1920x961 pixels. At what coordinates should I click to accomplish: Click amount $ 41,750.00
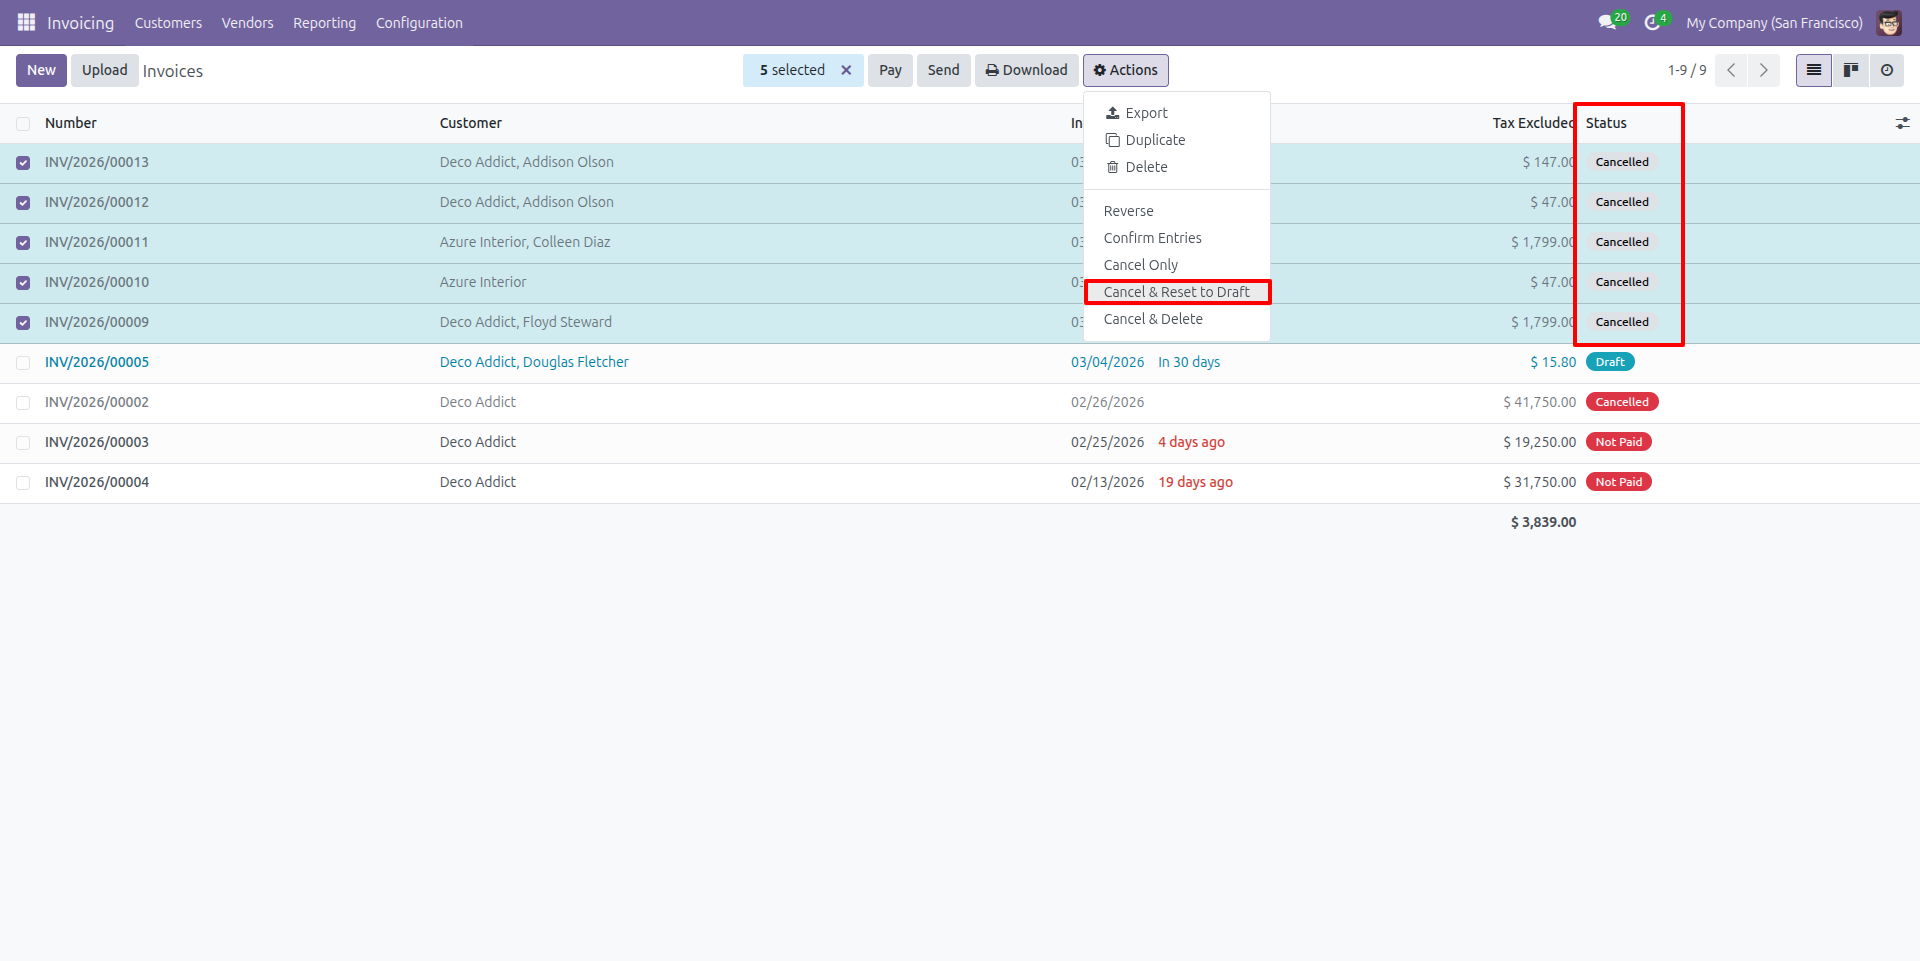click(1539, 402)
